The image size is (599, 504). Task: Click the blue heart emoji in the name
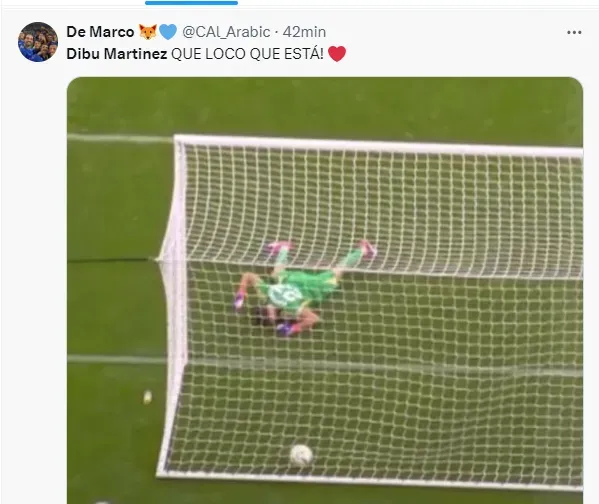168,32
